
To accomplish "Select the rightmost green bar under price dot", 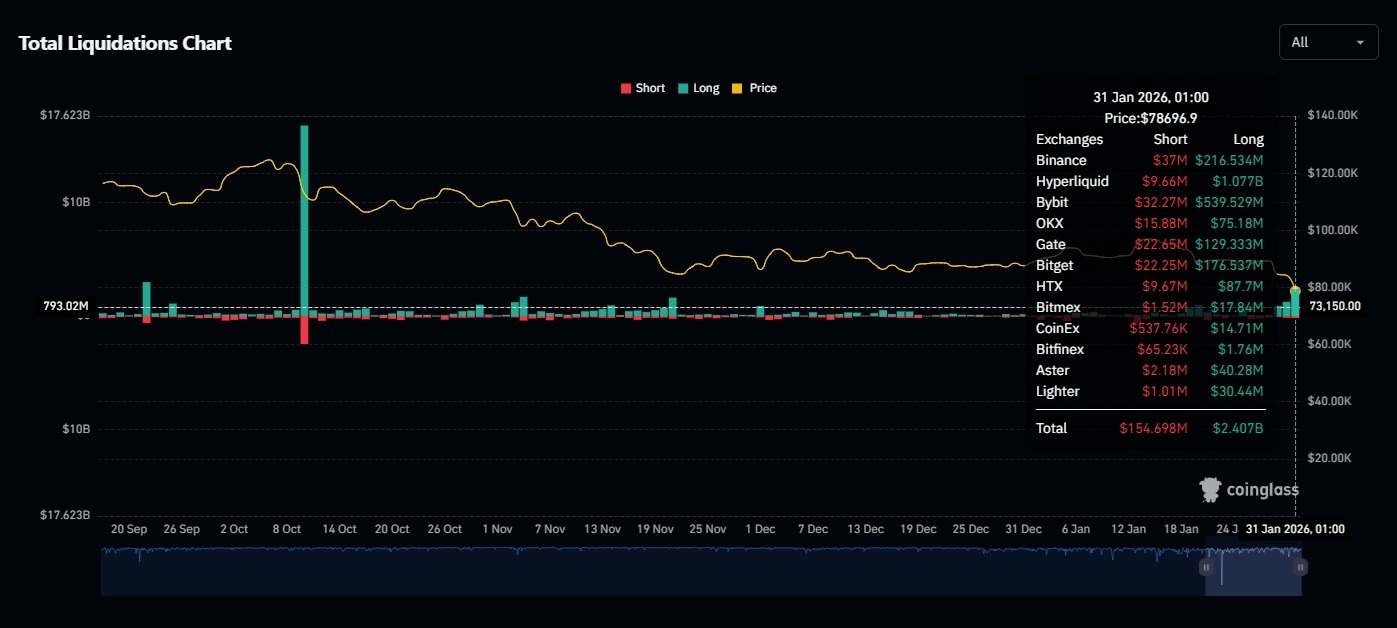I will pos(1295,304).
